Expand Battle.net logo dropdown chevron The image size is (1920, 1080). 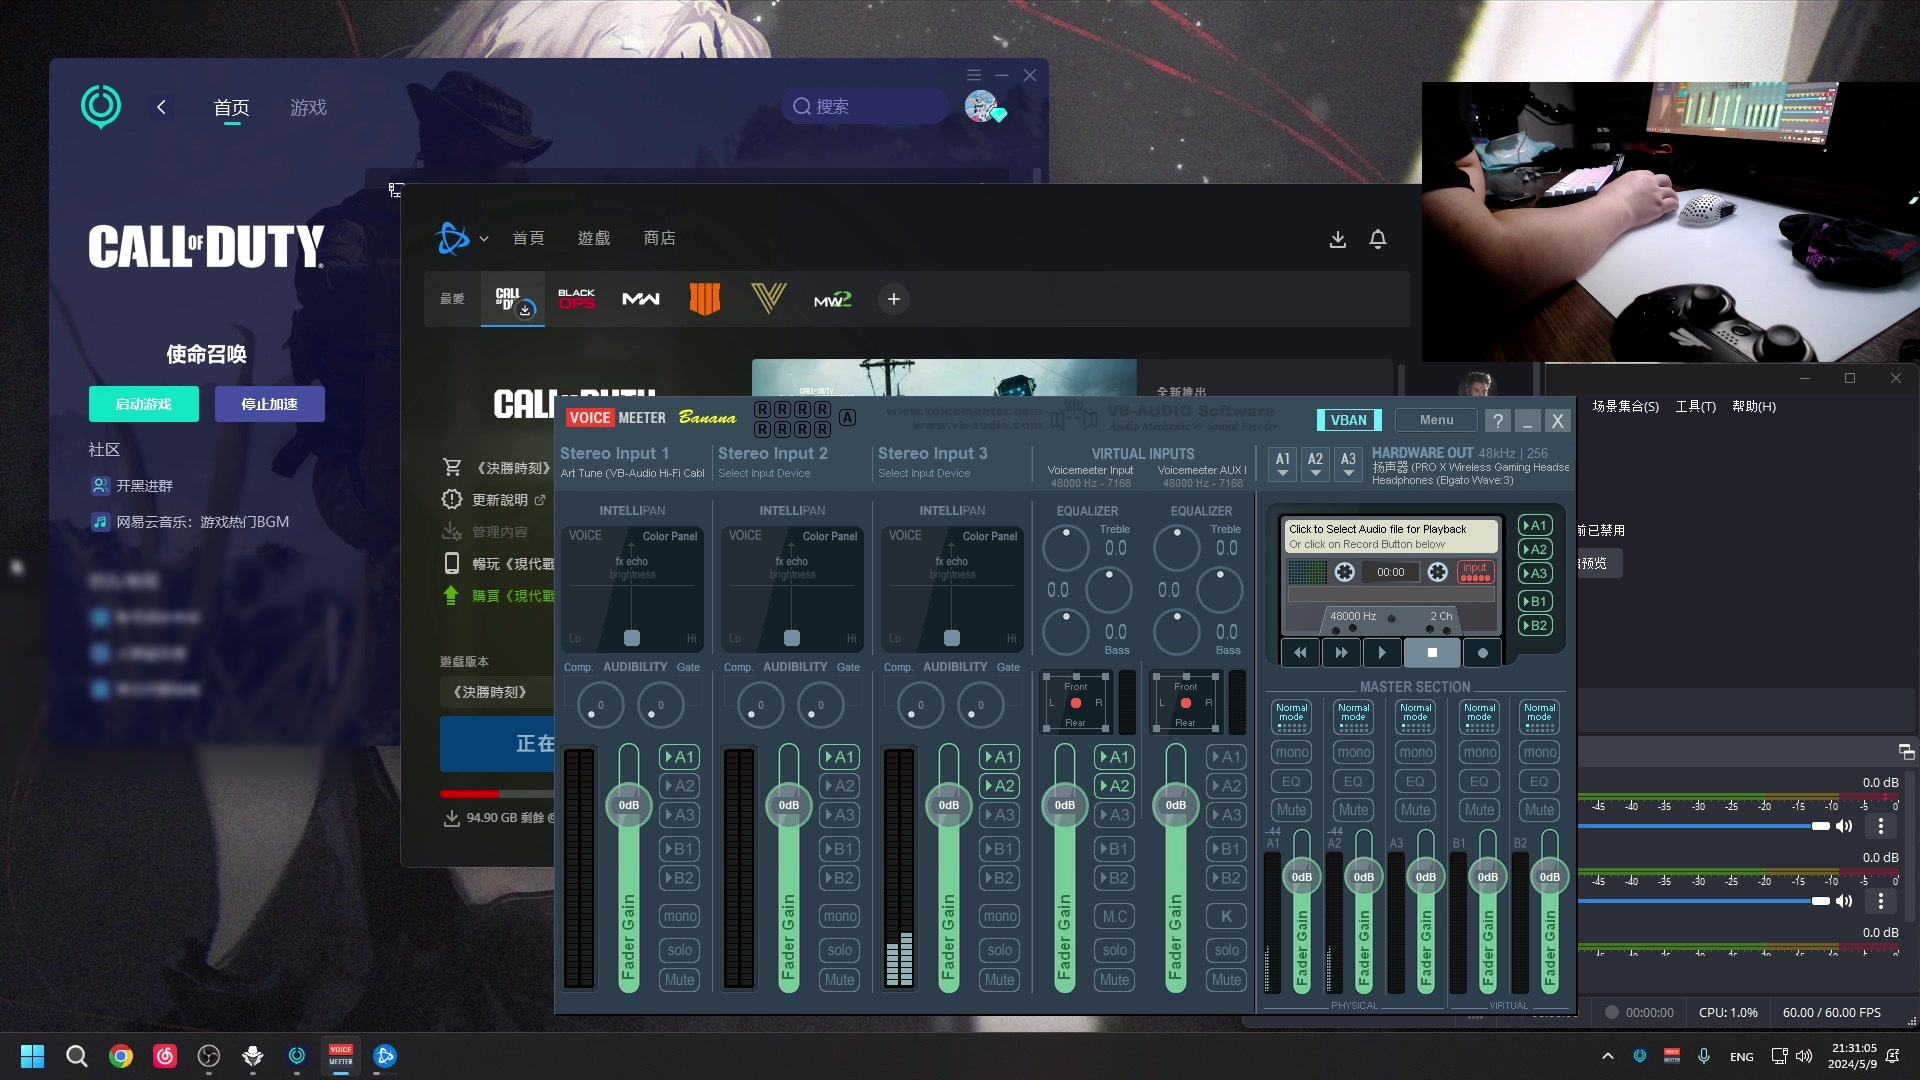point(484,239)
